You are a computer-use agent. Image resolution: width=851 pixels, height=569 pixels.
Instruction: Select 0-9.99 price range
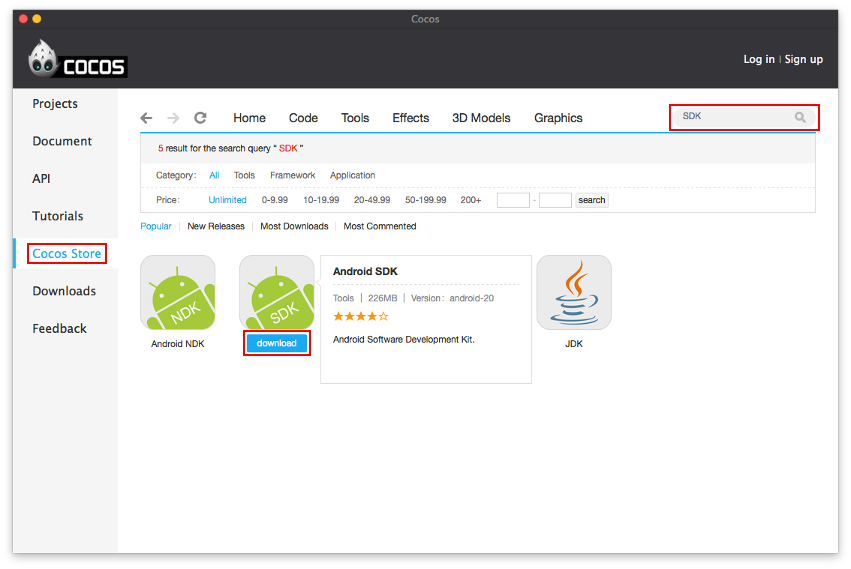click(x=275, y=200)
